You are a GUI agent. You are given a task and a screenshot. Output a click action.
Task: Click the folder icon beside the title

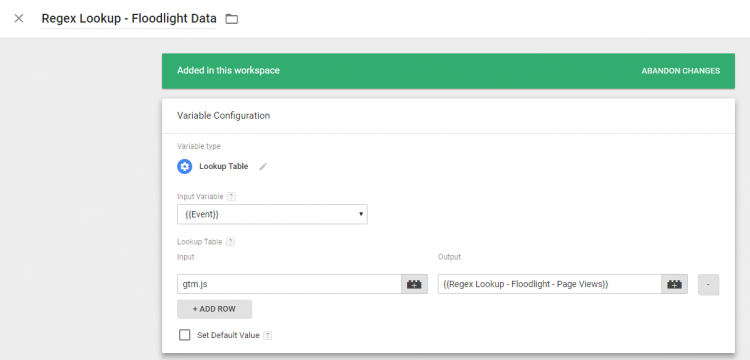232,19
